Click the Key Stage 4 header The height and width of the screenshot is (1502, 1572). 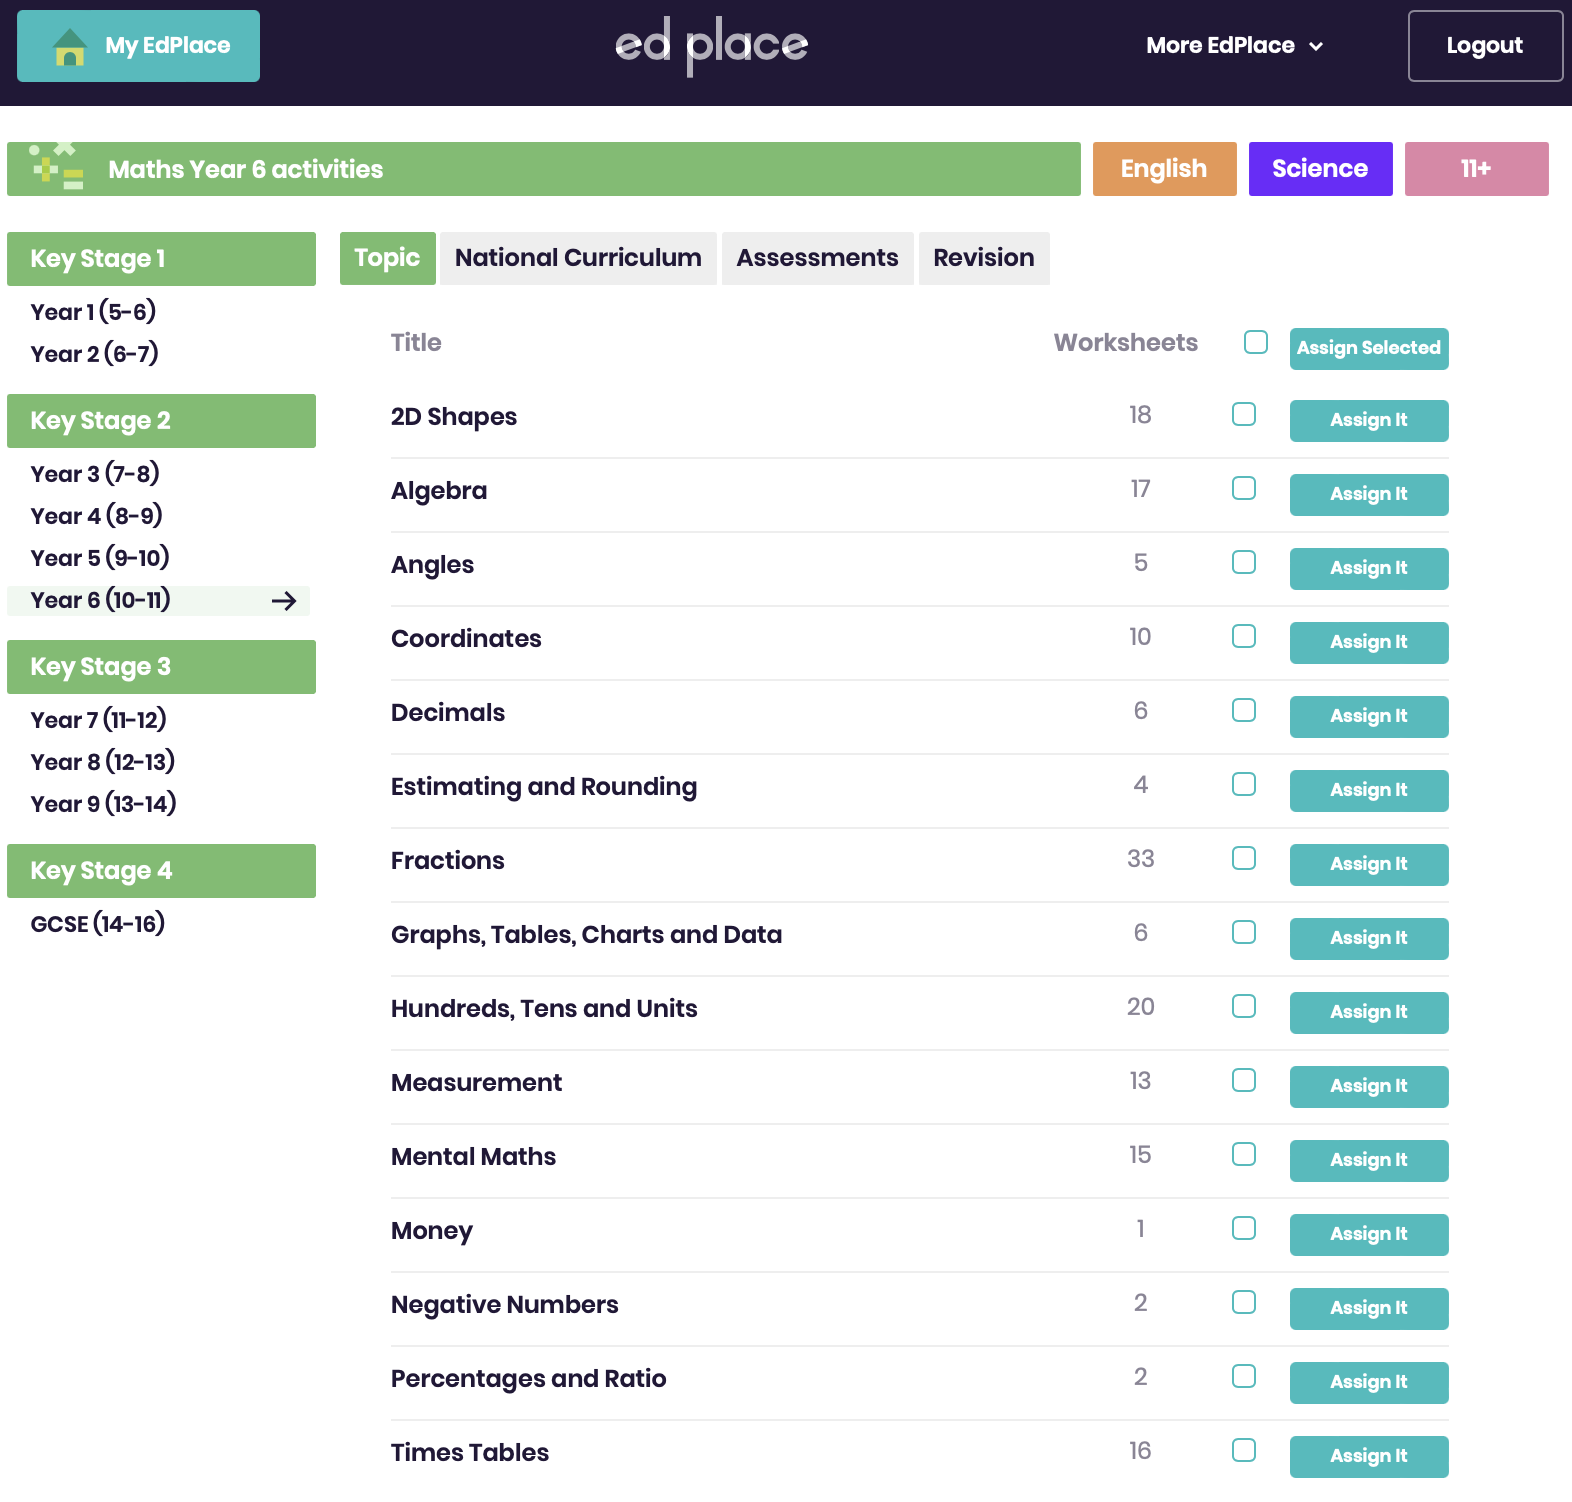[161, 871]
